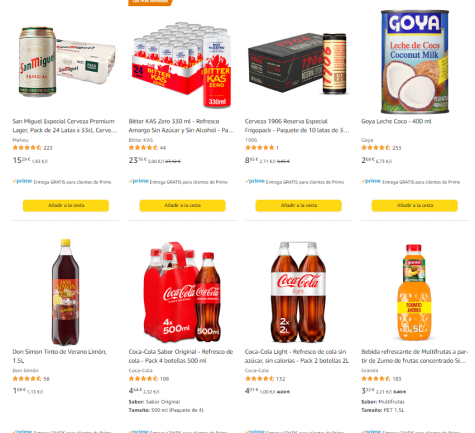475x433 pixels.
Task: Add Bitter KAS Zero to the basket
Action: pyautogui.click(x=182, y=205)
